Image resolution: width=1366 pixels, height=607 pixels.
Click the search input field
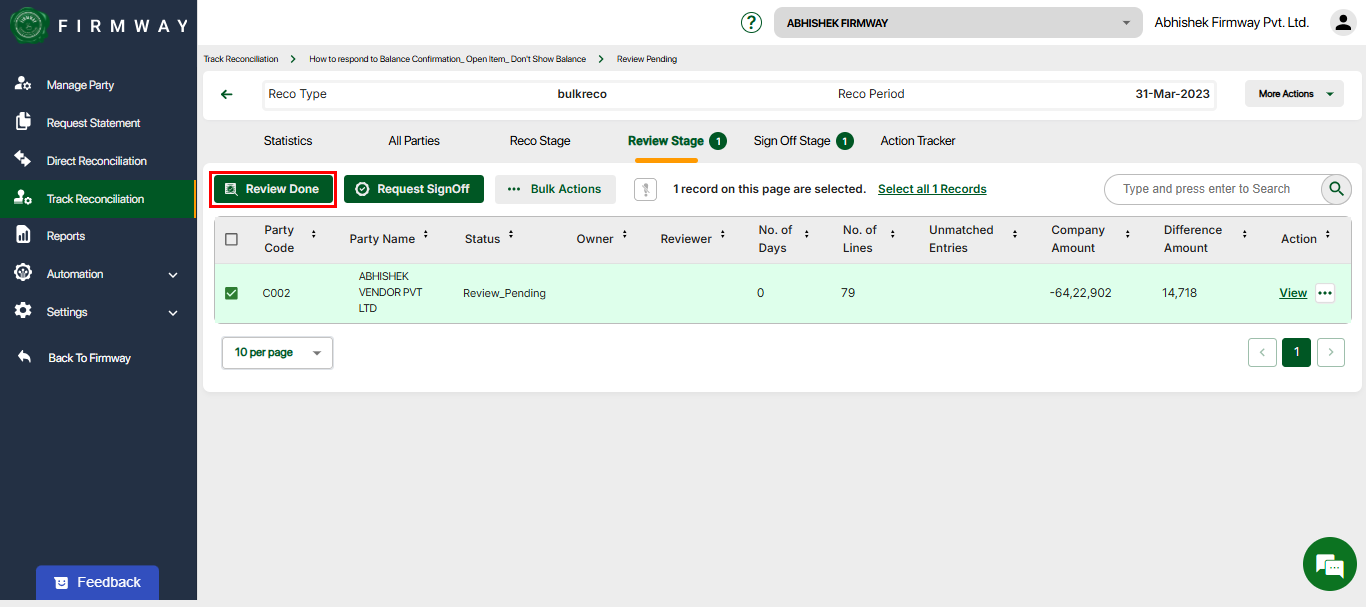1210,189
